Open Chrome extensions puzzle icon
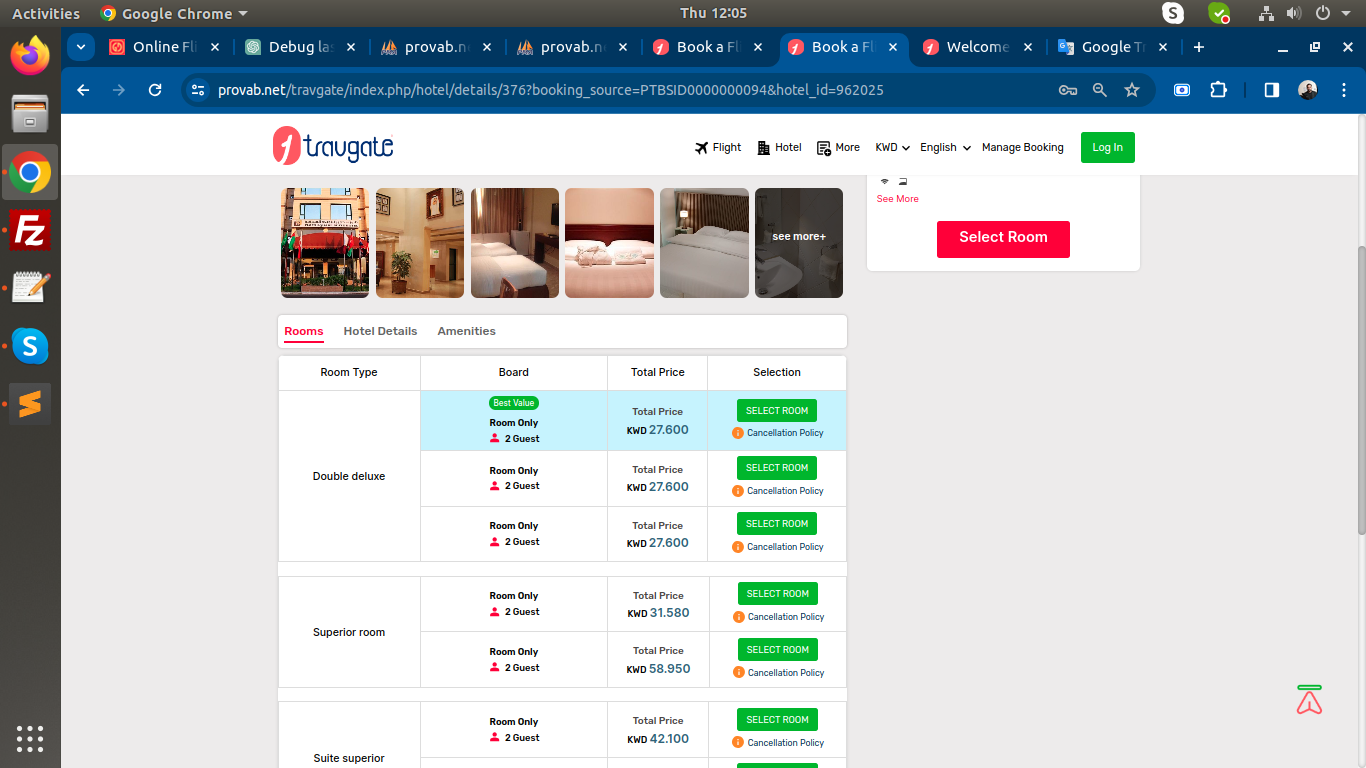Image resolution: width=1366 pixels, height=768 pixels. pyautogui.click(x=1218, y=90)
